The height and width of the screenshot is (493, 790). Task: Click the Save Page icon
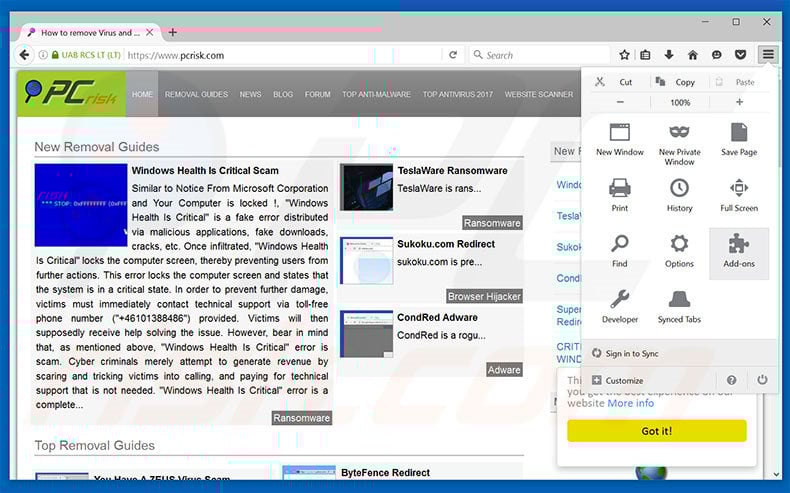[739, 132]
